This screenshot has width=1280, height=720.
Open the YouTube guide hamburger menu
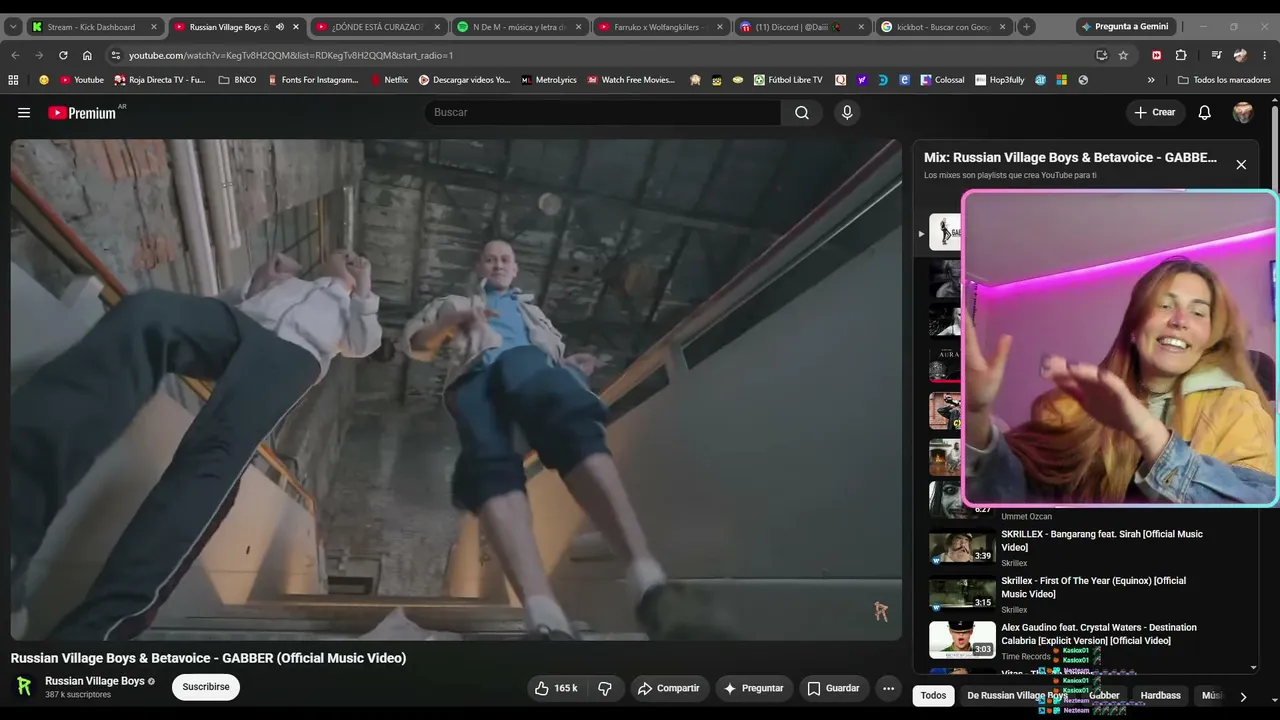coord(24,113)
